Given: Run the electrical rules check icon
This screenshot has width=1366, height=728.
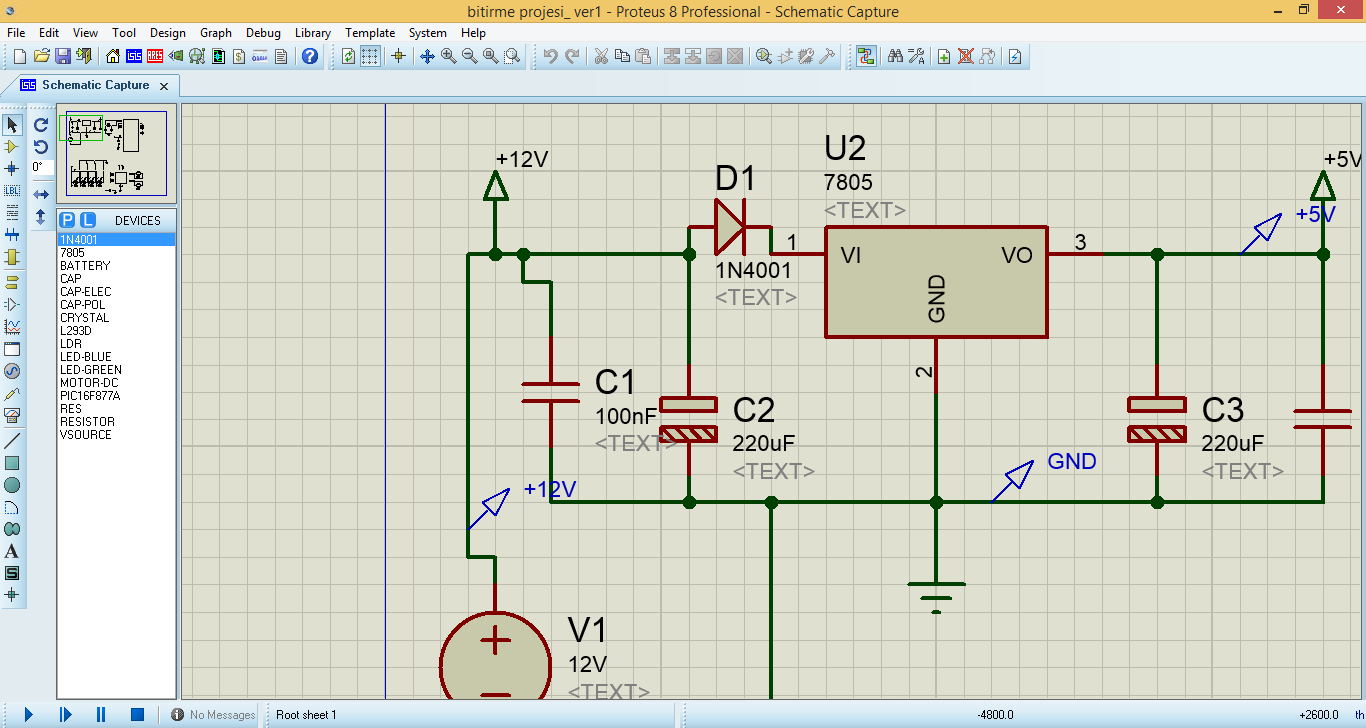Looking at the screenshot, I should (x=1015, y=56).
